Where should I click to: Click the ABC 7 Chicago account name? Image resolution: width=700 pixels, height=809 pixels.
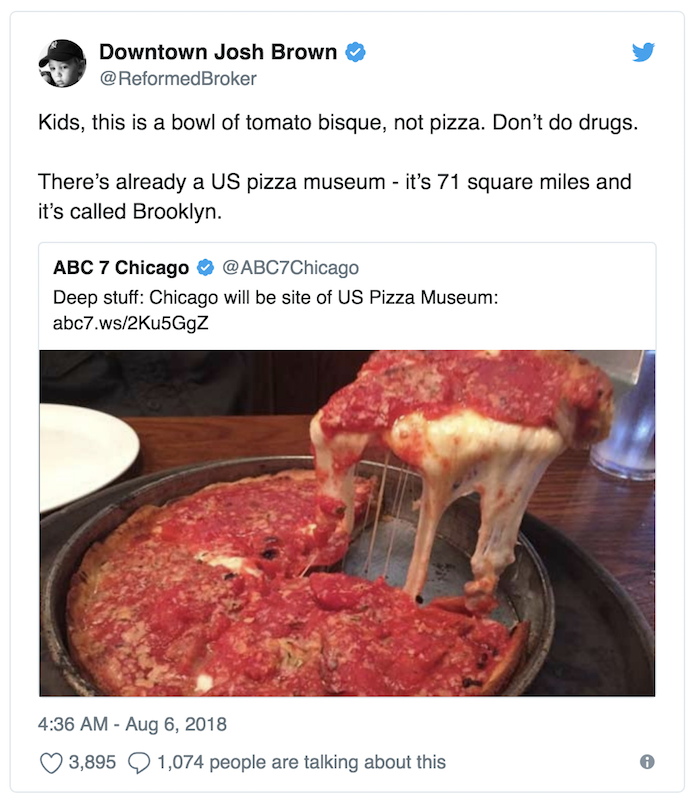pyautogui.click(x=121, y=267)
